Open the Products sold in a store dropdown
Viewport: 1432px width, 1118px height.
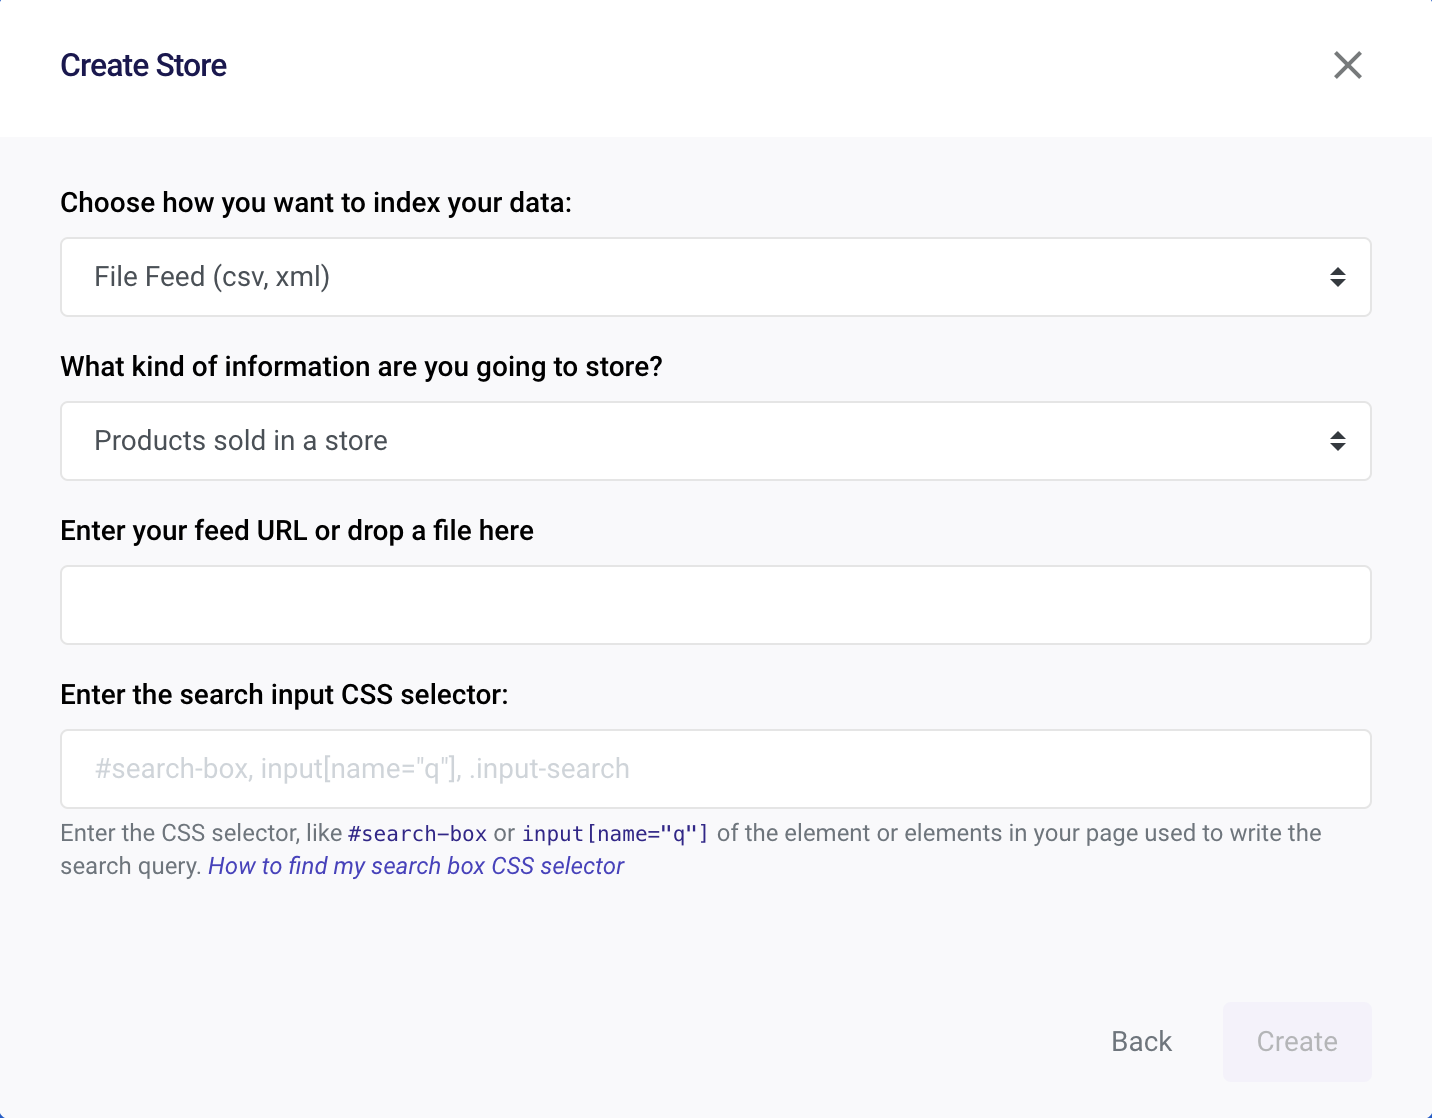715,441
